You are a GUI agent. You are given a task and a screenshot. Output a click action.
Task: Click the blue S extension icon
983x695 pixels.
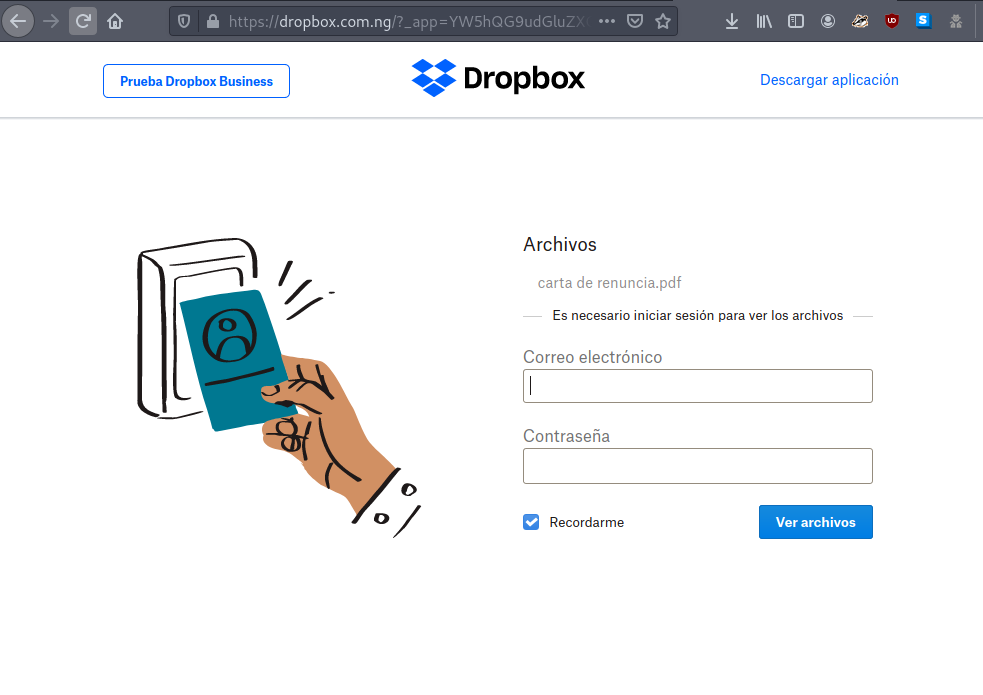click(x=923, y=21)
